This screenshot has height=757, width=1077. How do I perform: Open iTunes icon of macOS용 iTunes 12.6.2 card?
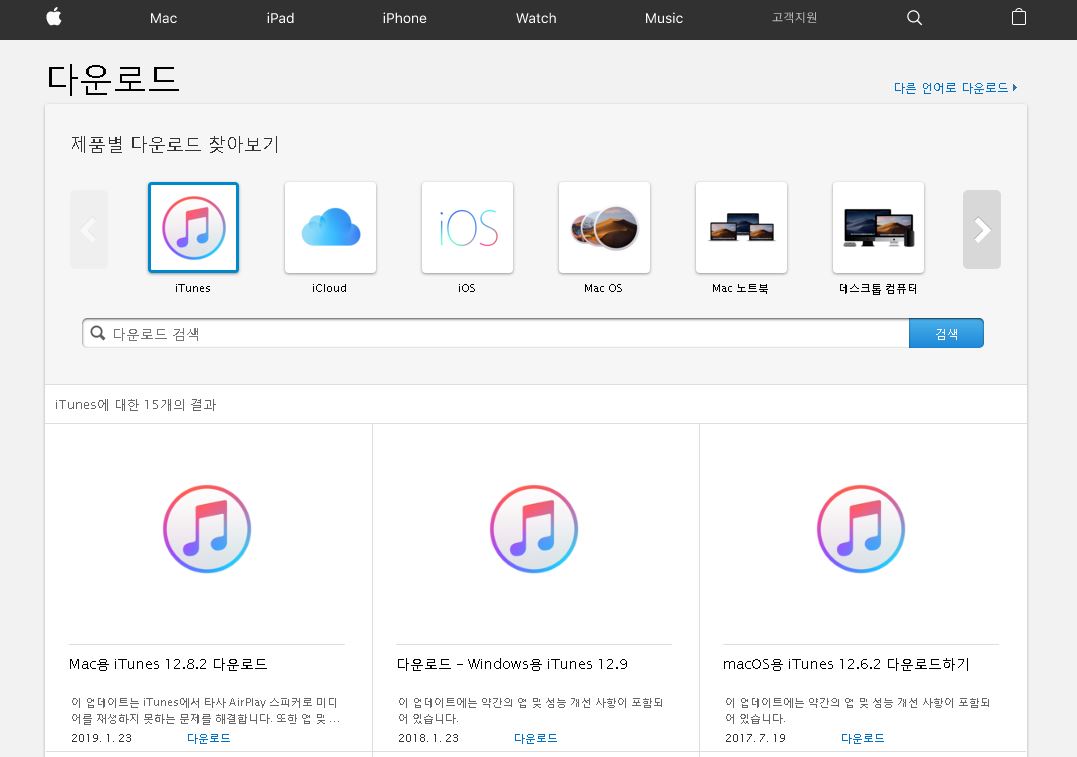click(x=861, y=529)
